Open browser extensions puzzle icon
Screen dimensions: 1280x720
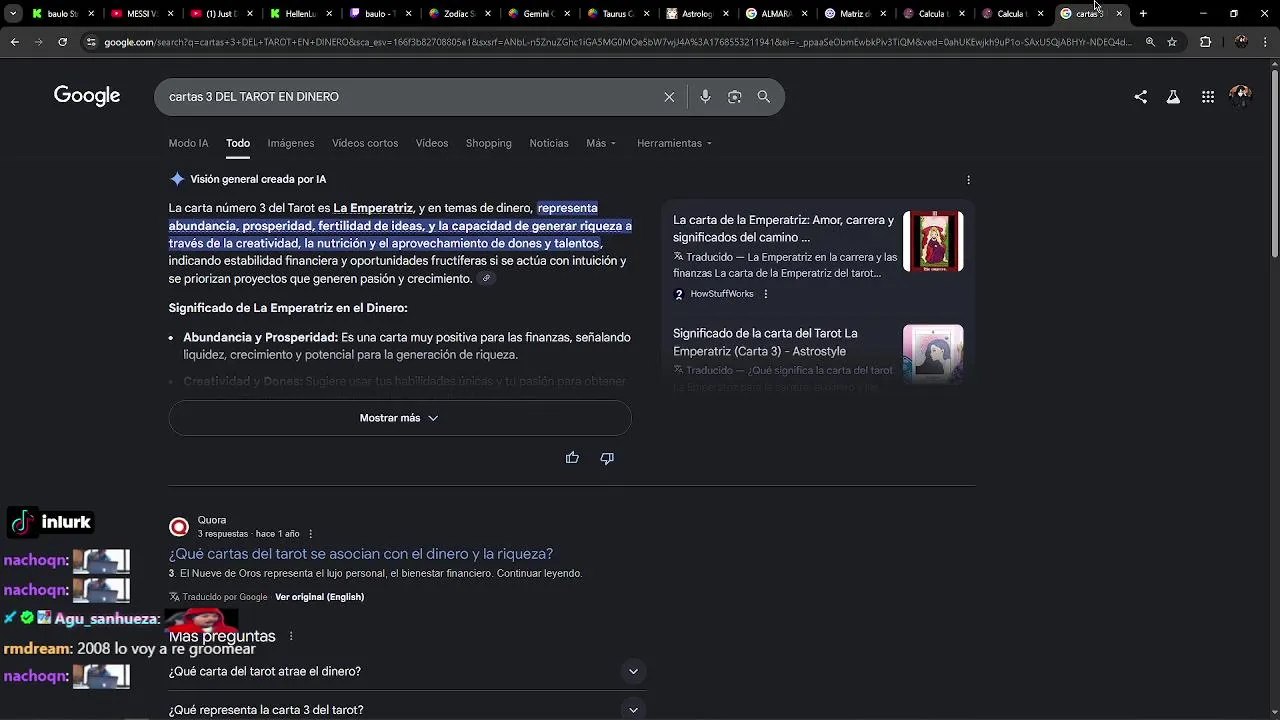tap(1205, 42)
